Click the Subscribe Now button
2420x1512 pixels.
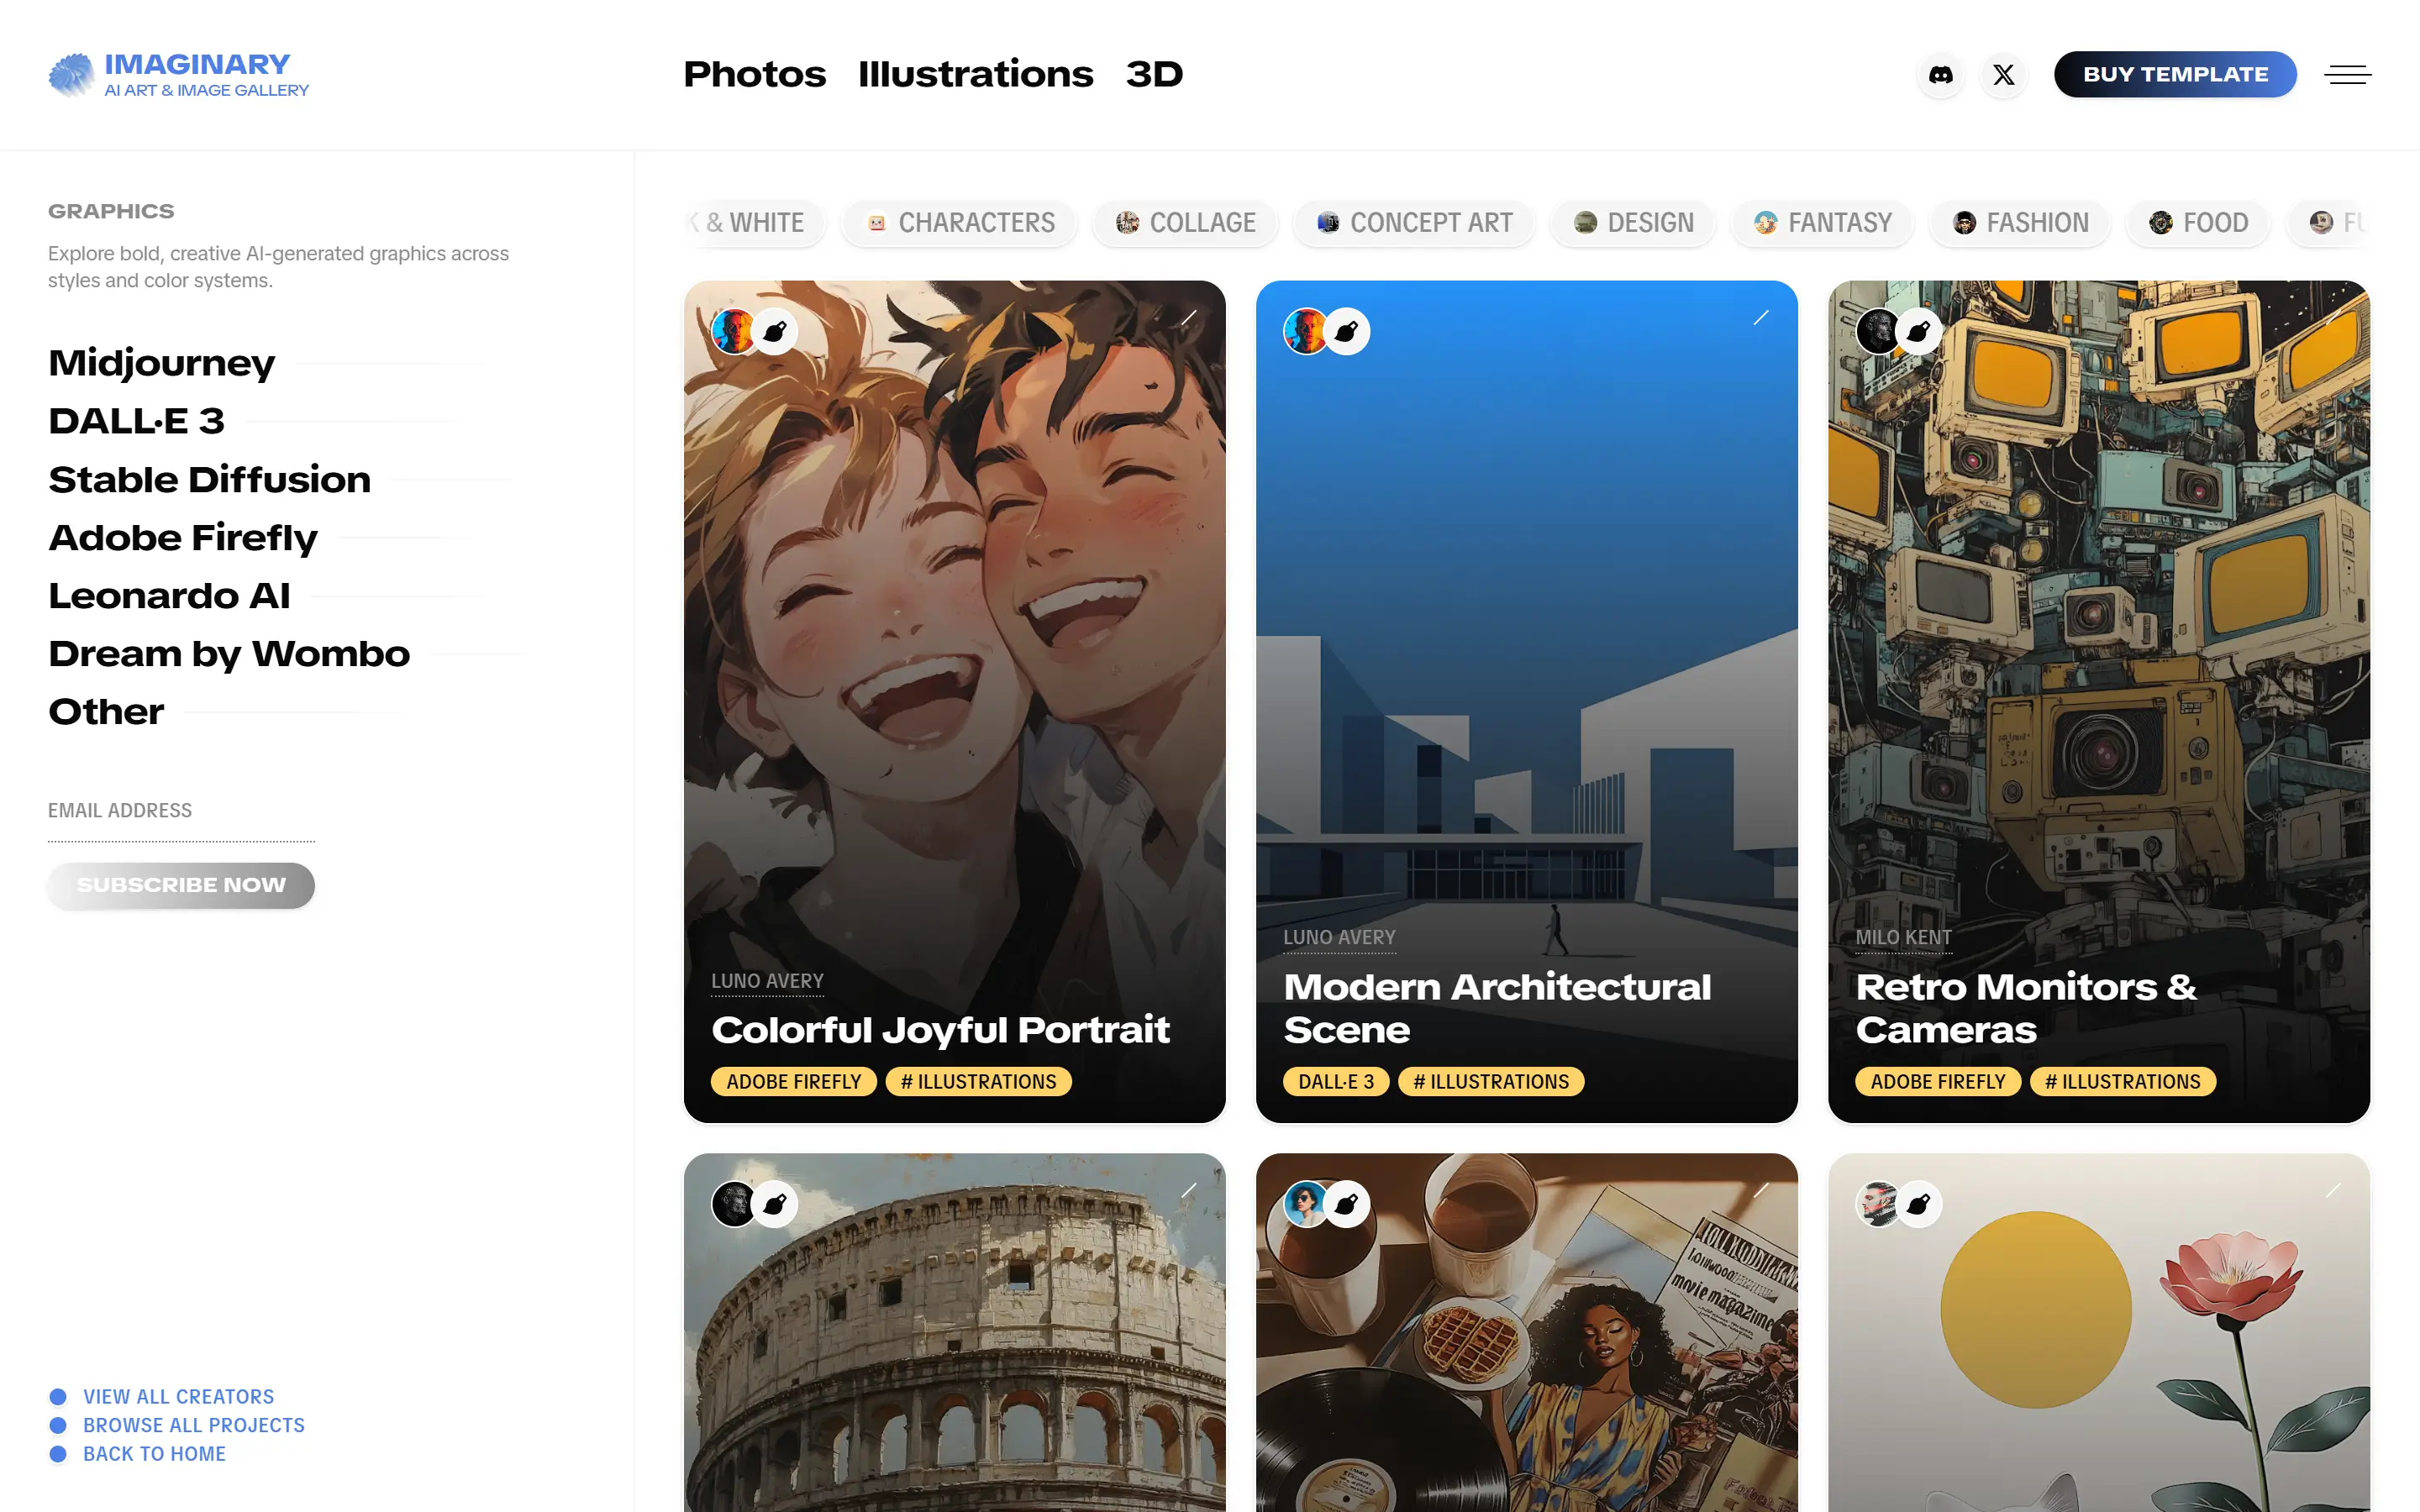point(181,885)
